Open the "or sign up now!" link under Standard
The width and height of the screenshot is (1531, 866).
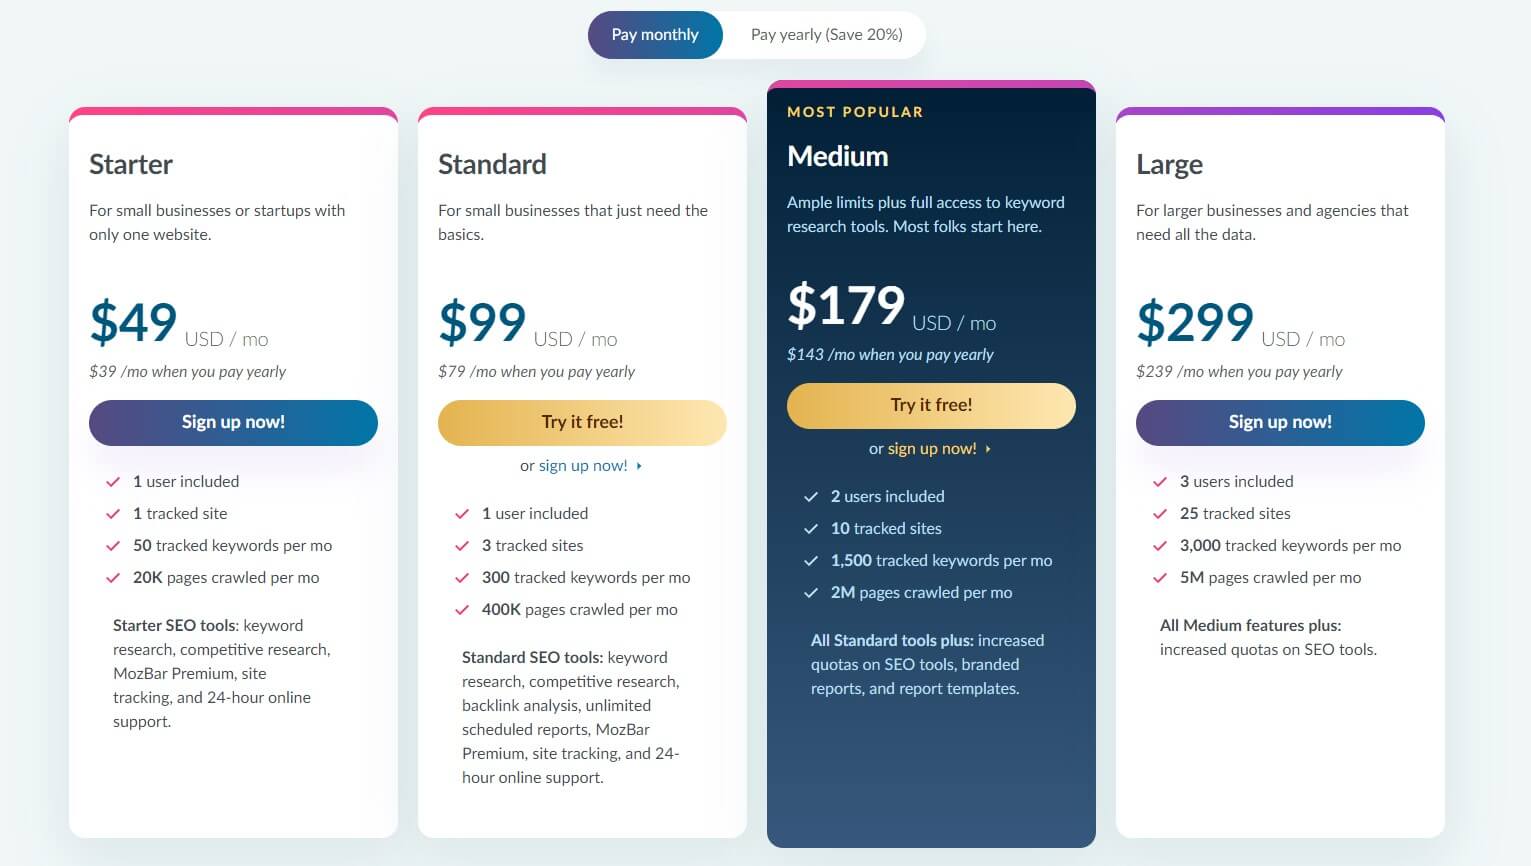pyautogui.click(x=581, y=465)
